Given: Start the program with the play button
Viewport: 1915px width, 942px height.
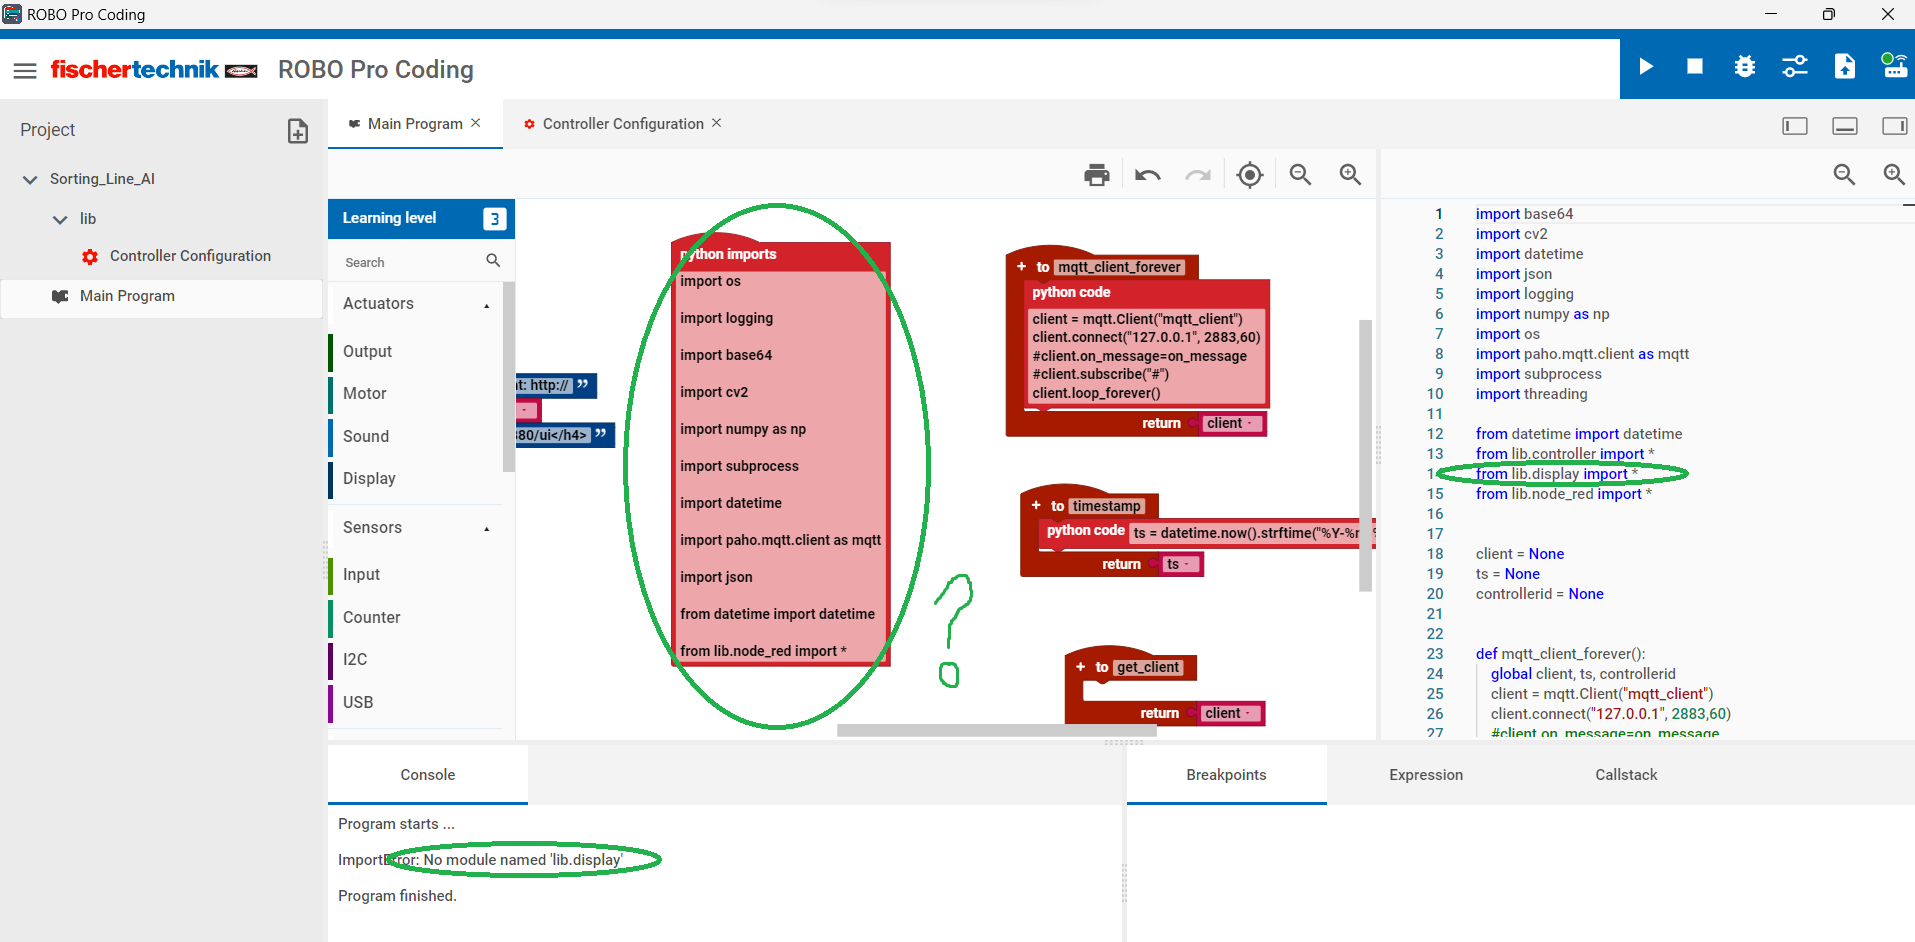Looking at the screenshot, I should [1646, 66].
